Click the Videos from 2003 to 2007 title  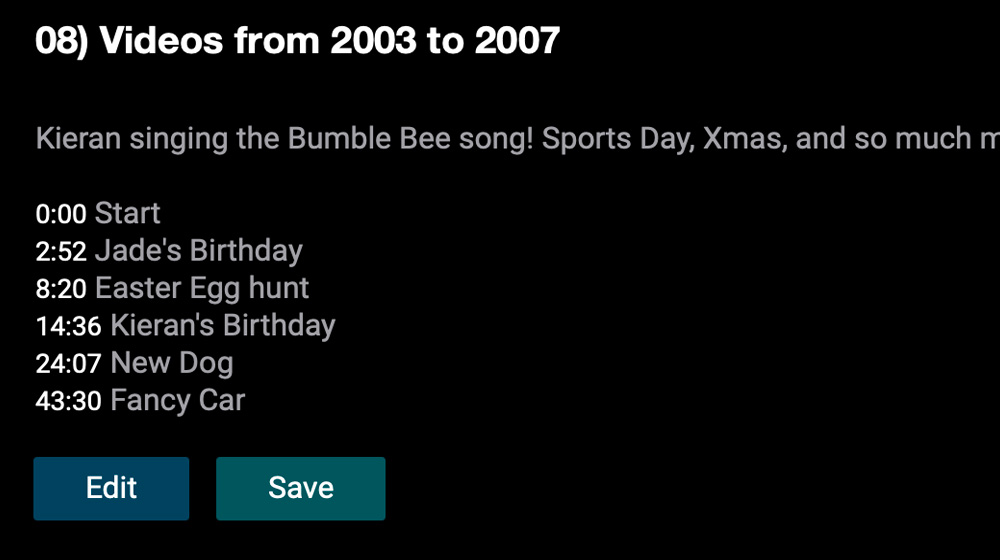pos(330,41)
